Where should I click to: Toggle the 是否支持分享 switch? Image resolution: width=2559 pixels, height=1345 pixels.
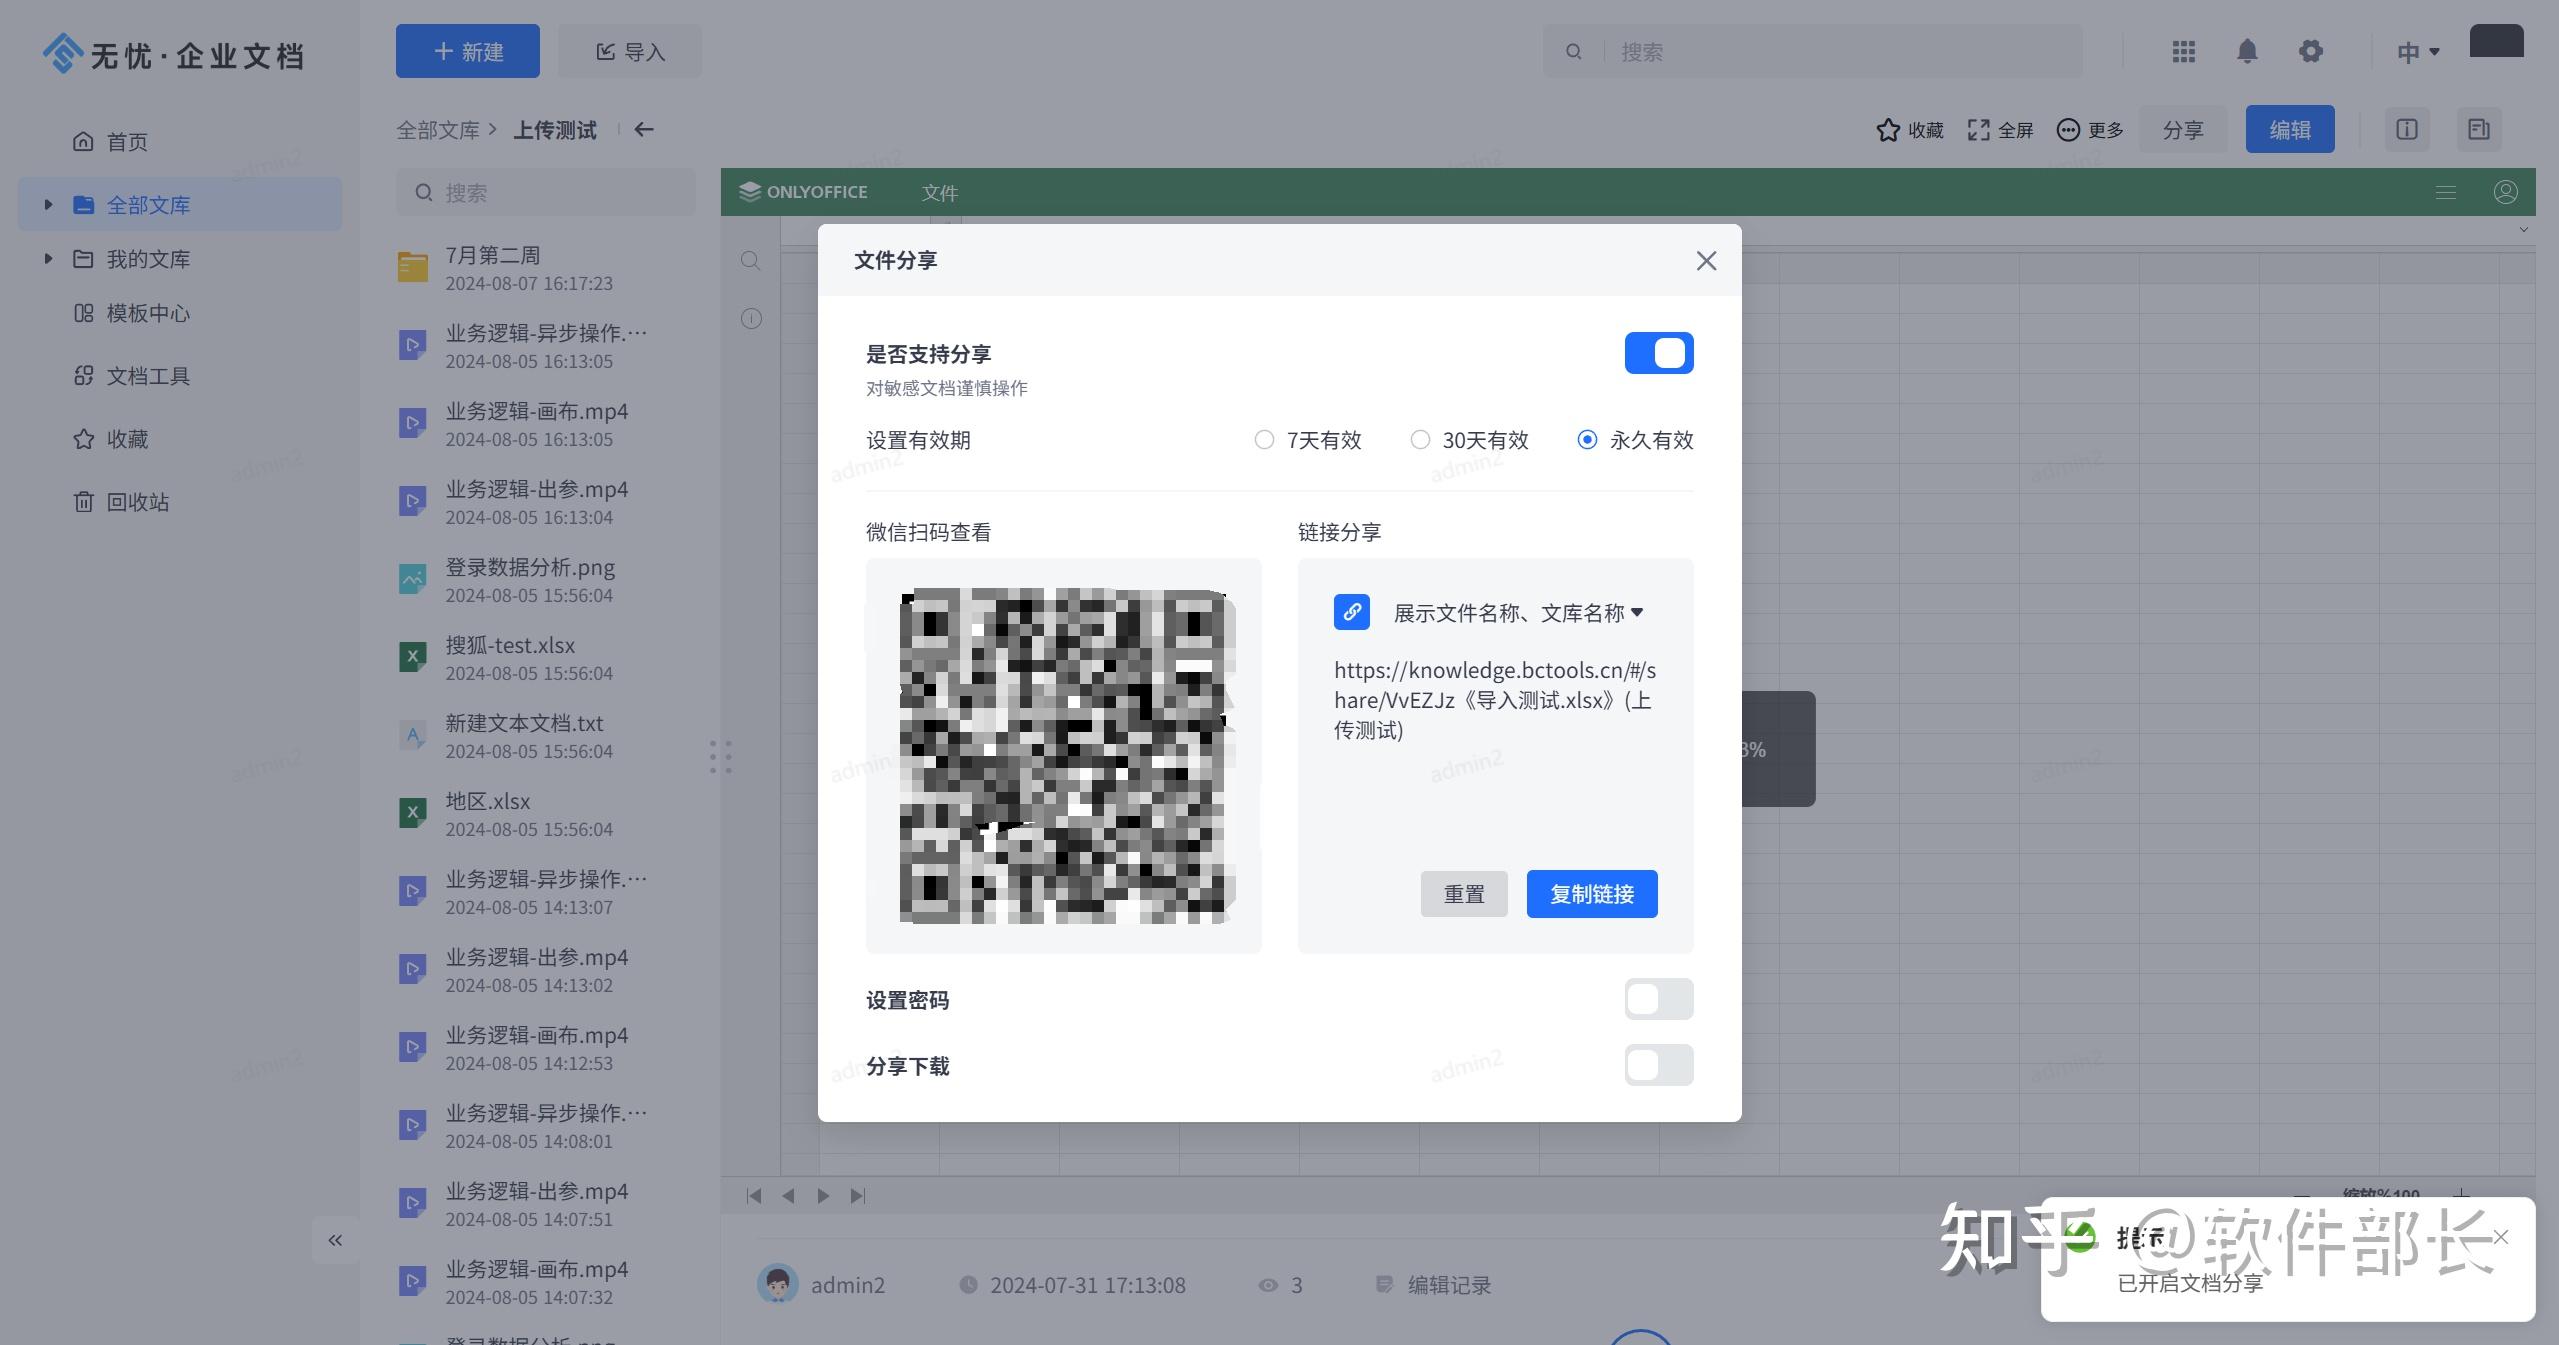(1658, 353)
